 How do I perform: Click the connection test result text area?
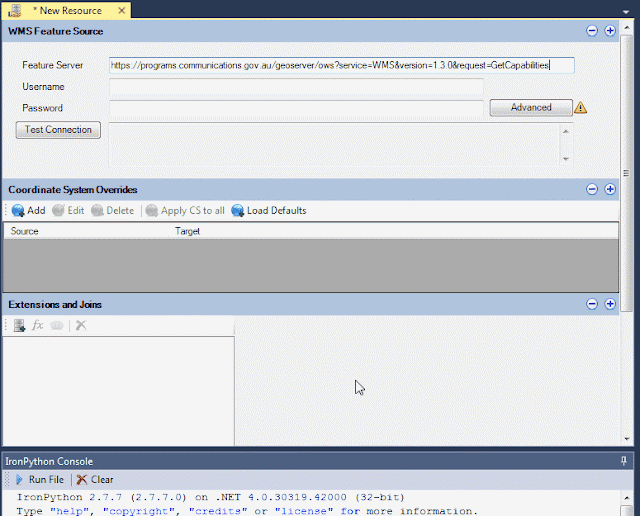pos(334,145)
